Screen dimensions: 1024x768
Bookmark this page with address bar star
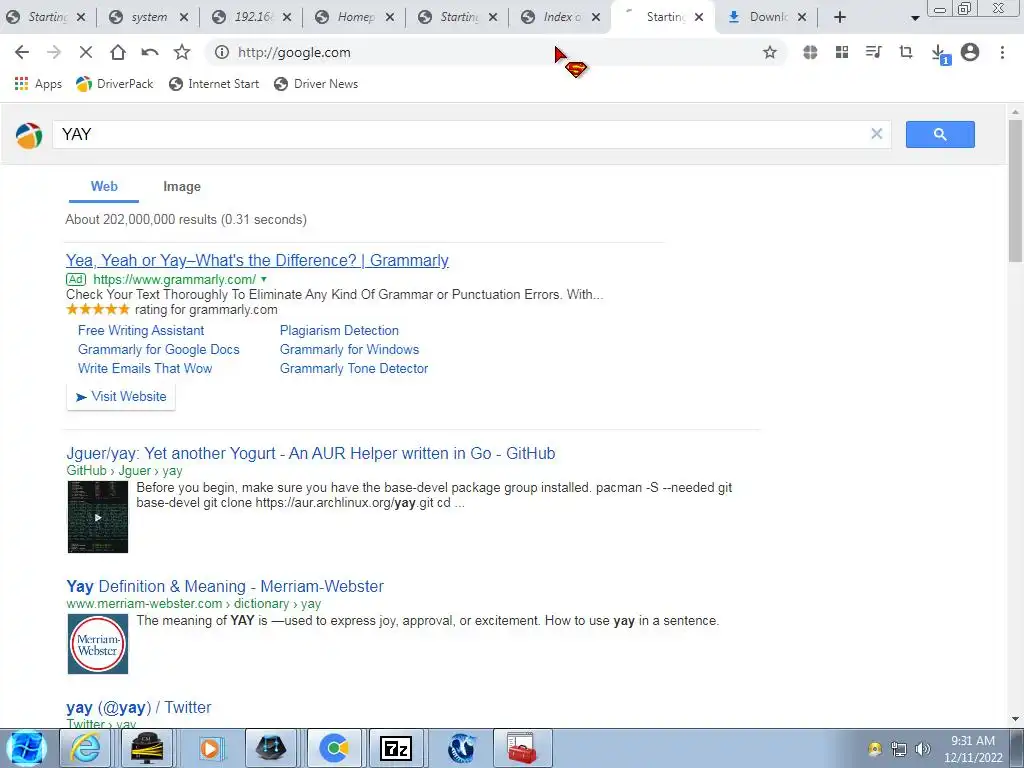[770, 52]
